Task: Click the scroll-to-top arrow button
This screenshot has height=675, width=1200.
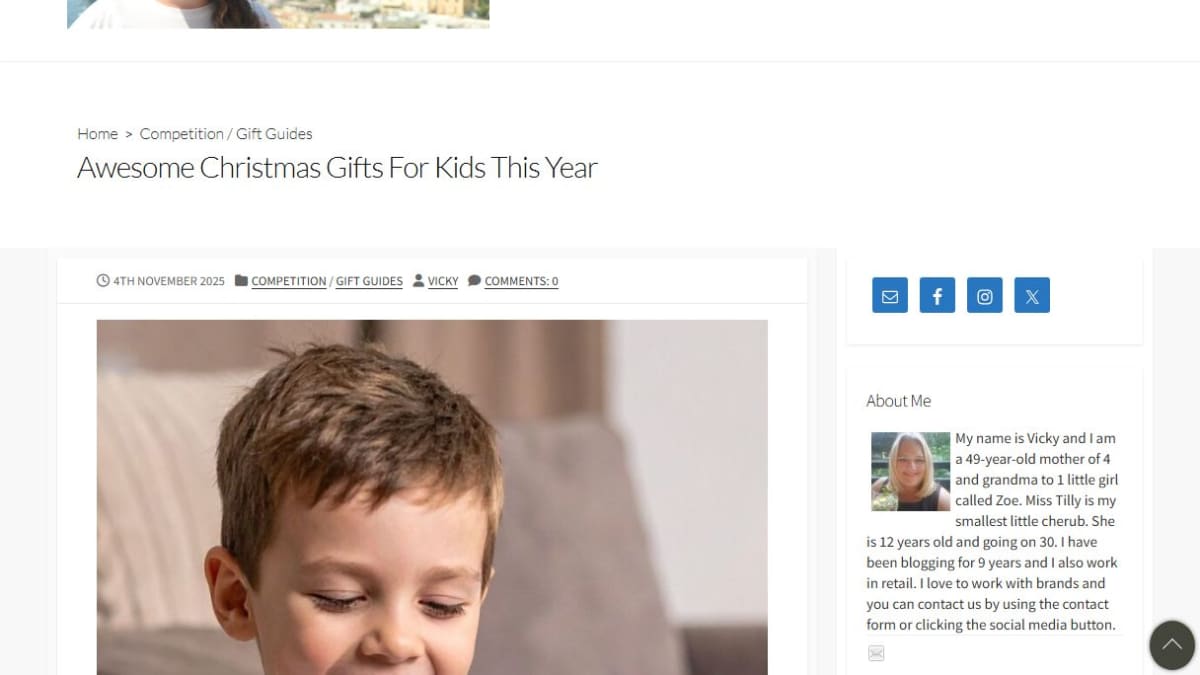Action: [1172, 645]
